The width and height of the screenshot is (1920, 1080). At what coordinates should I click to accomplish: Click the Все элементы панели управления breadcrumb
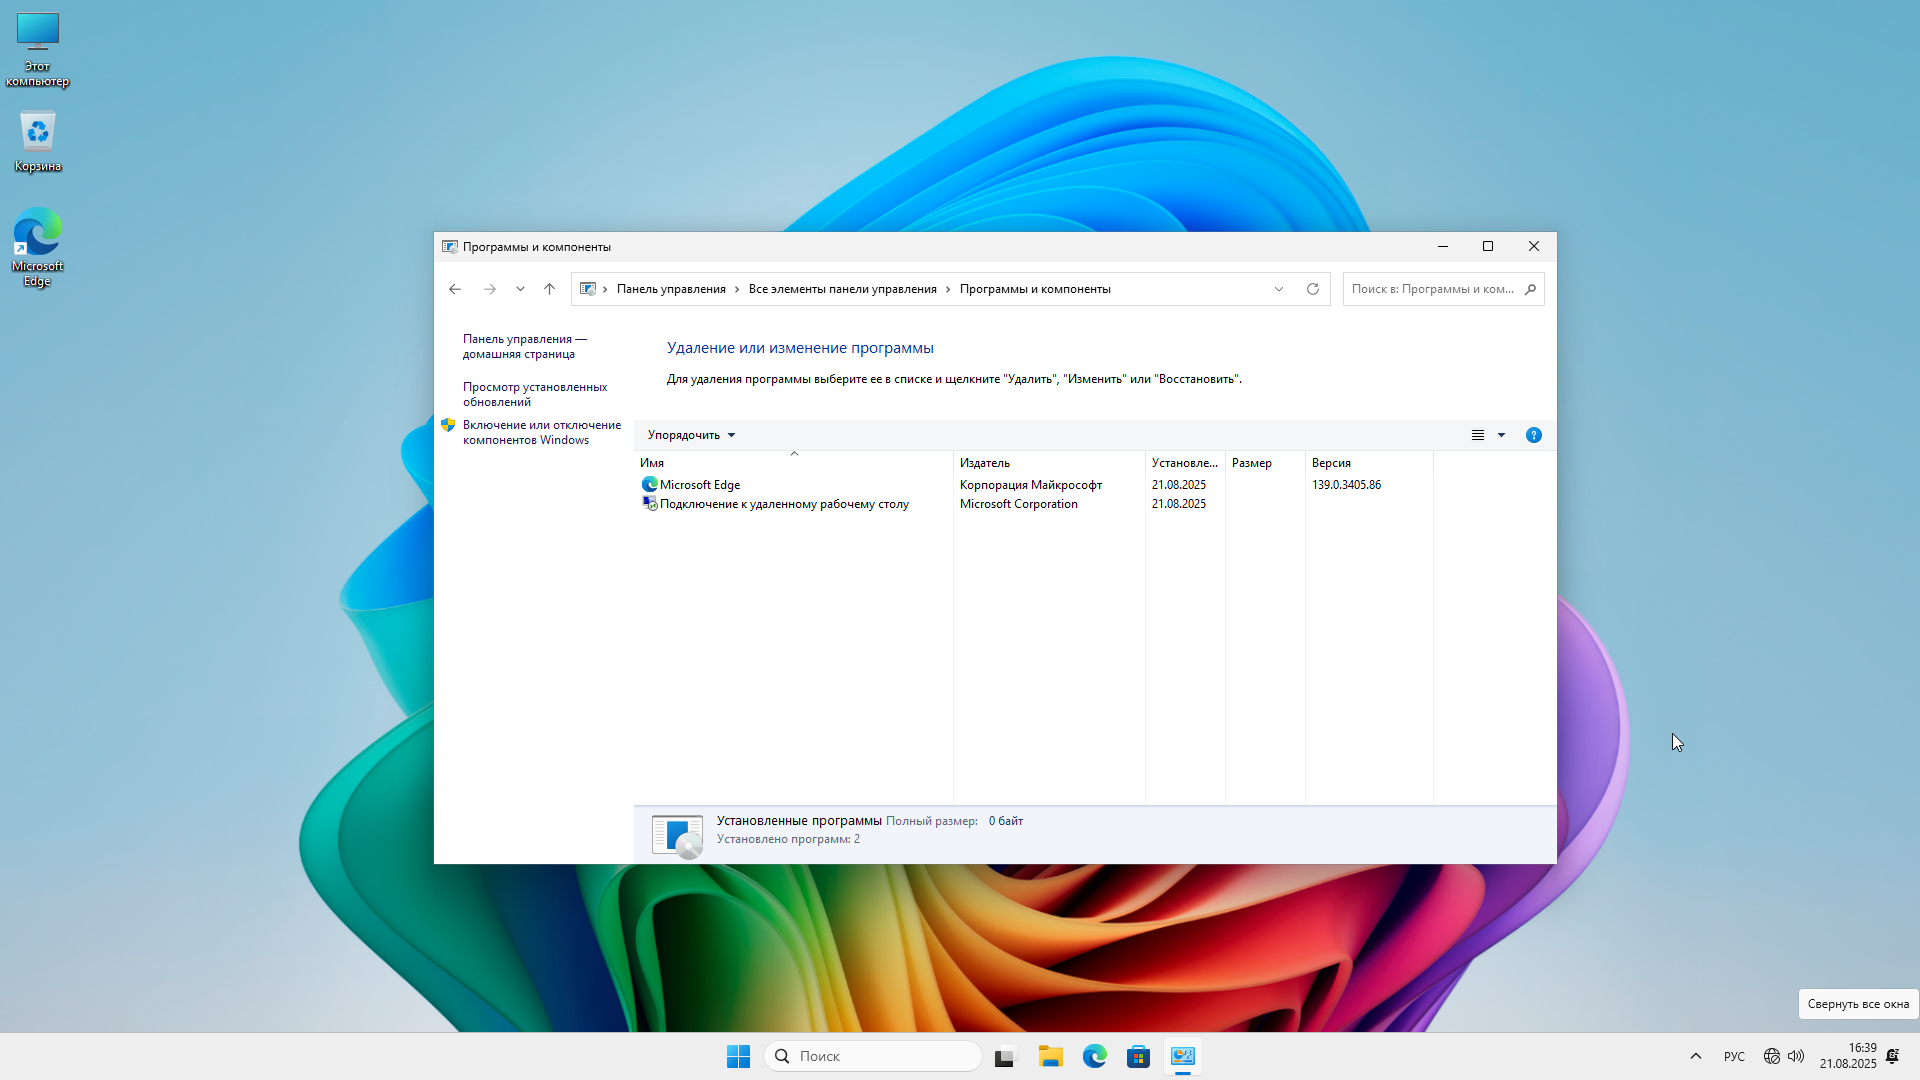pyautogui.click(x=842, y=289)
